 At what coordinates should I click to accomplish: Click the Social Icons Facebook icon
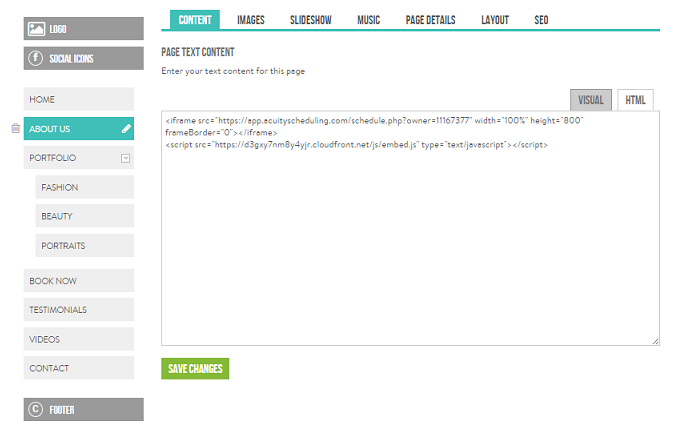[x=37, y=58]
